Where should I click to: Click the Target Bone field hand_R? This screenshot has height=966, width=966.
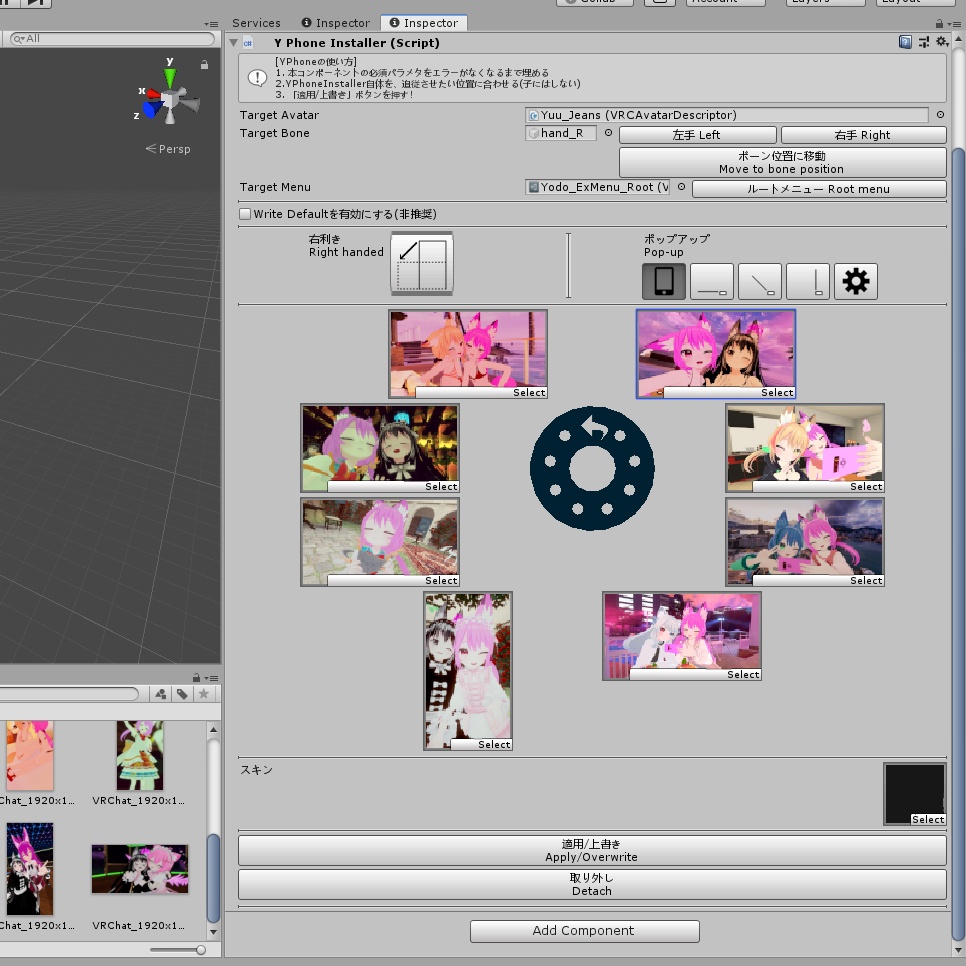[561, 133]
